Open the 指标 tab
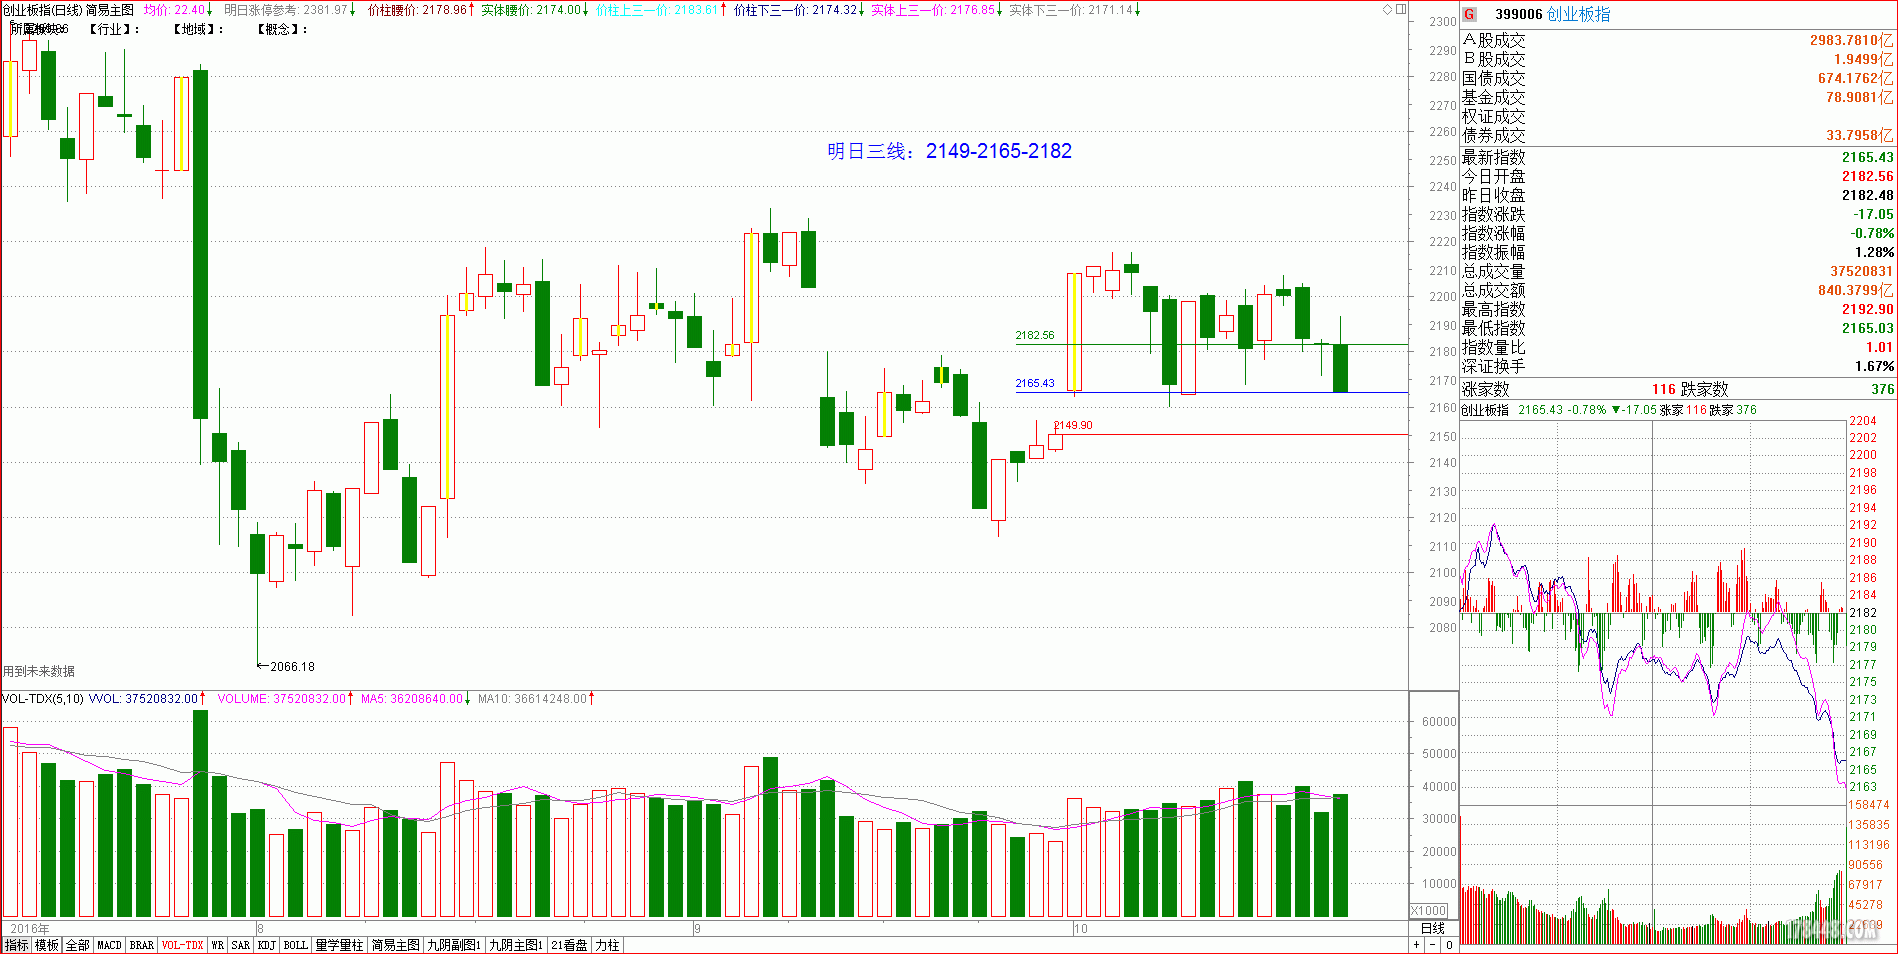This screenshot has width=1898, height=954. (x=17, y=945)
